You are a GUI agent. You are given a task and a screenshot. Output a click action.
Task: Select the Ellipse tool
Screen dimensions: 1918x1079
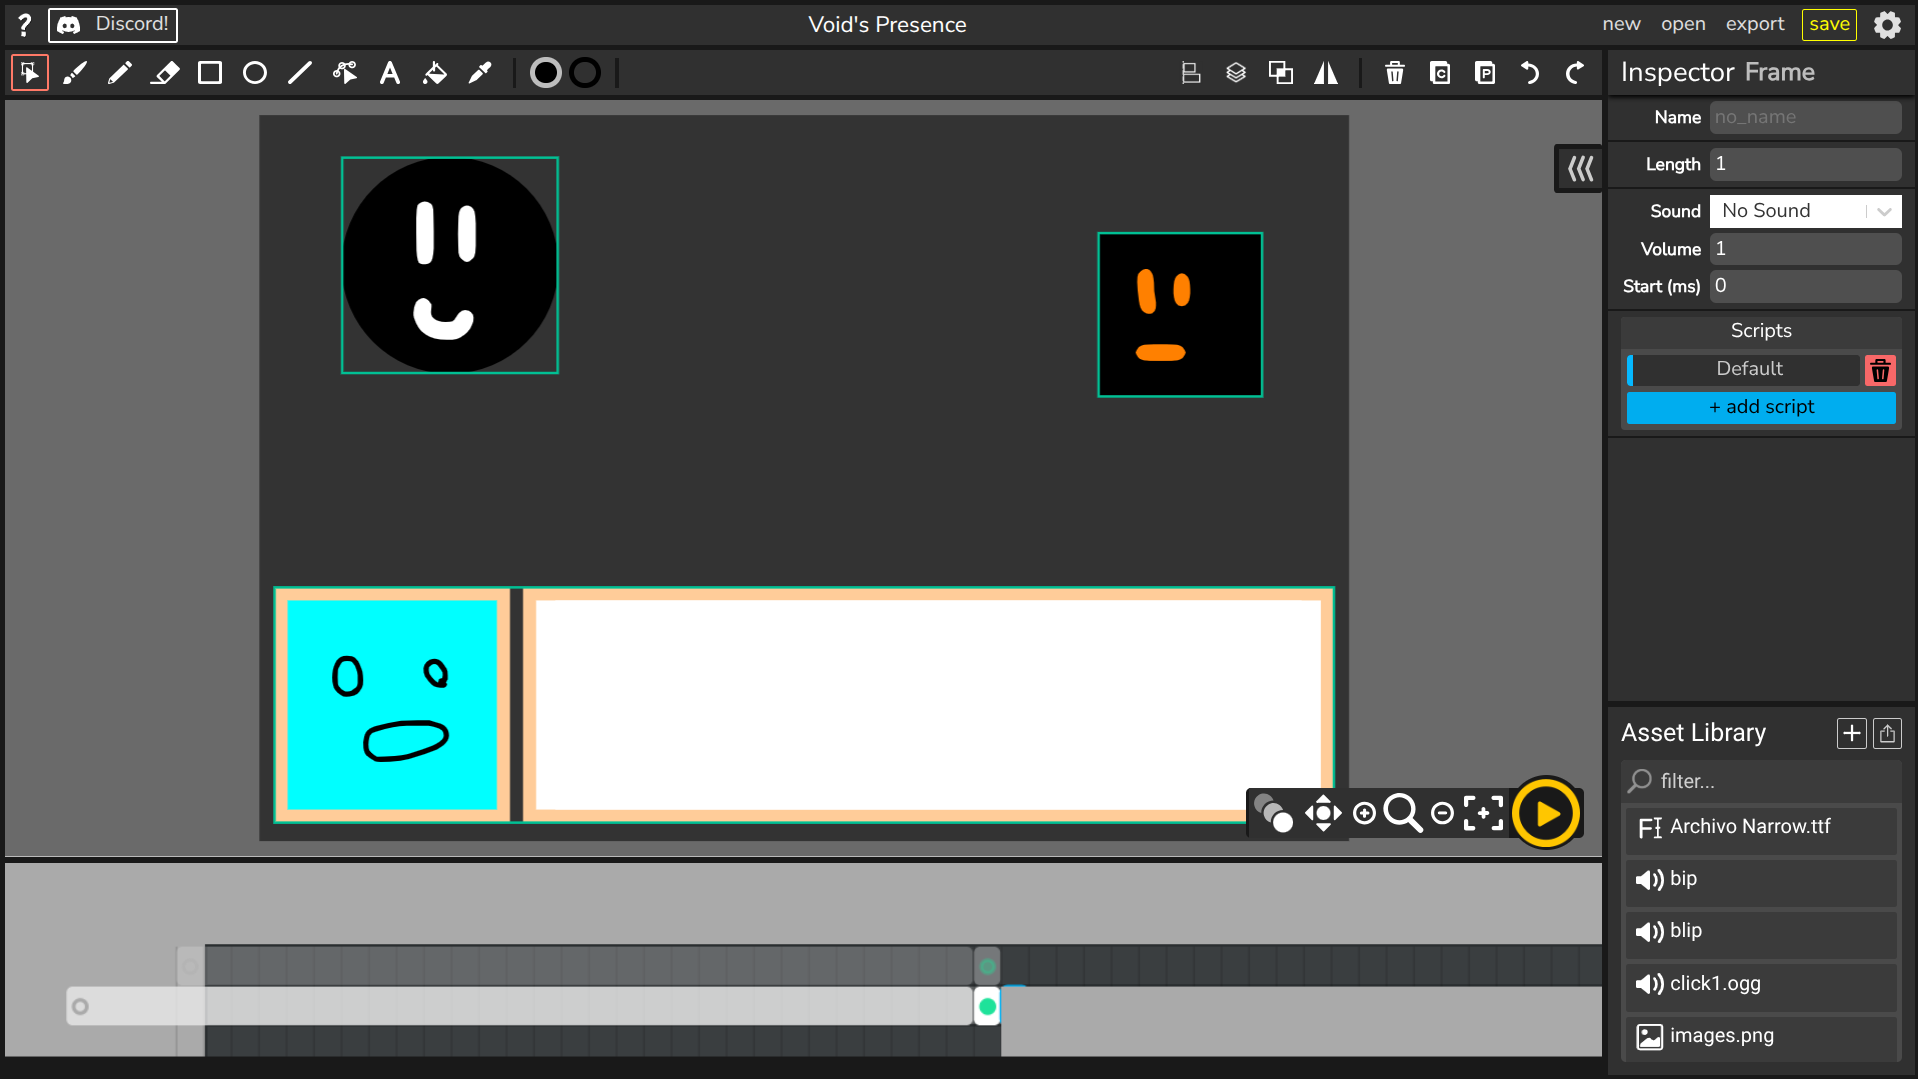[x=255, y=73]
